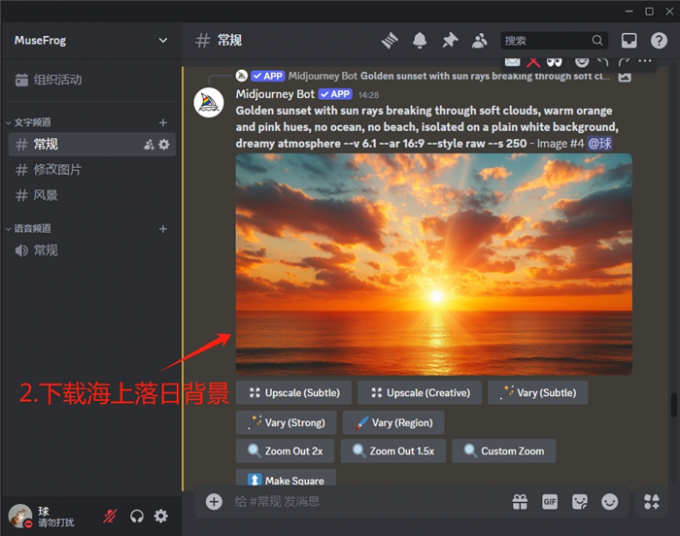Image resolution: width=680 pixels, height=536 pixels.
Task: Open the GIF picker
Action: 549,502
